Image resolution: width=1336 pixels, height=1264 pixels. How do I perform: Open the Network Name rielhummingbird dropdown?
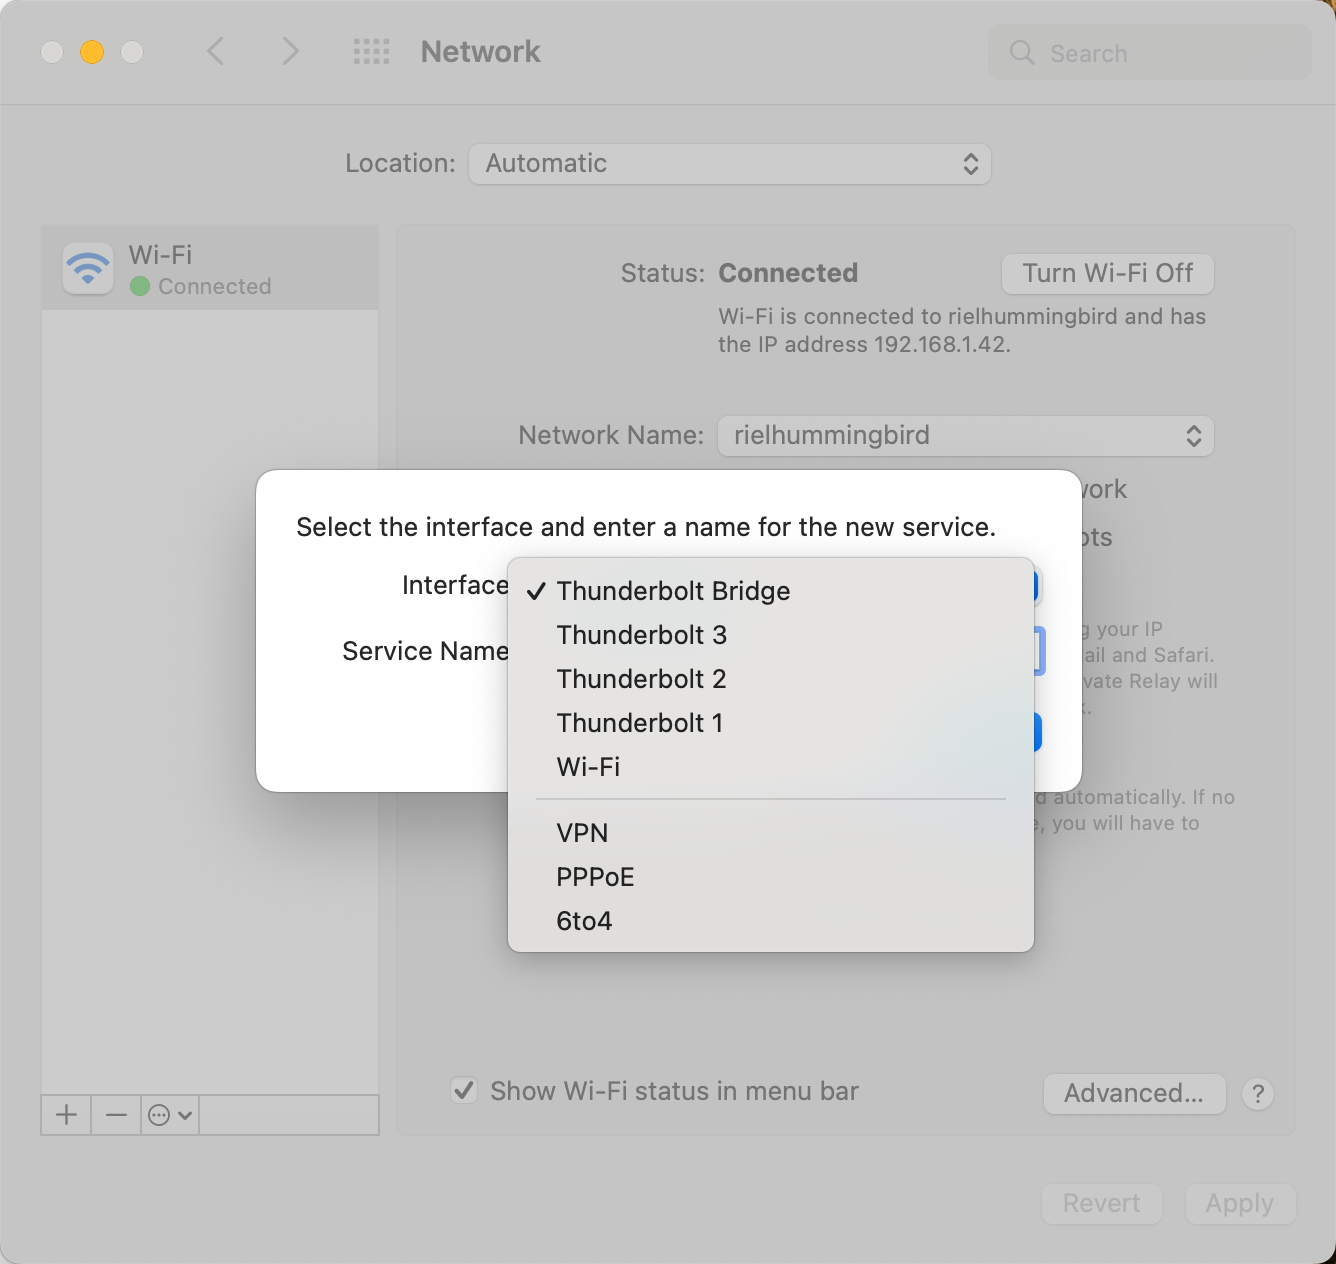coord(966,436)
